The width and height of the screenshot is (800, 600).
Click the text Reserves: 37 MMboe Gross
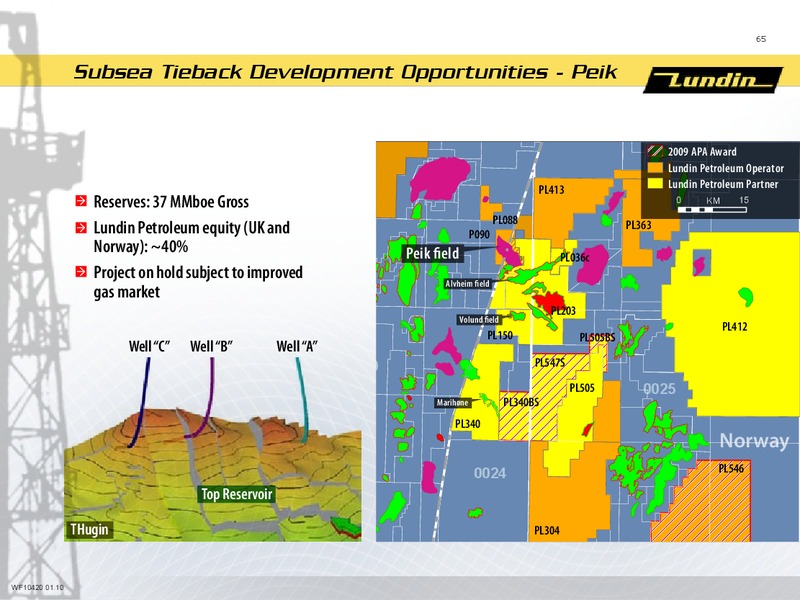(171, 202)
